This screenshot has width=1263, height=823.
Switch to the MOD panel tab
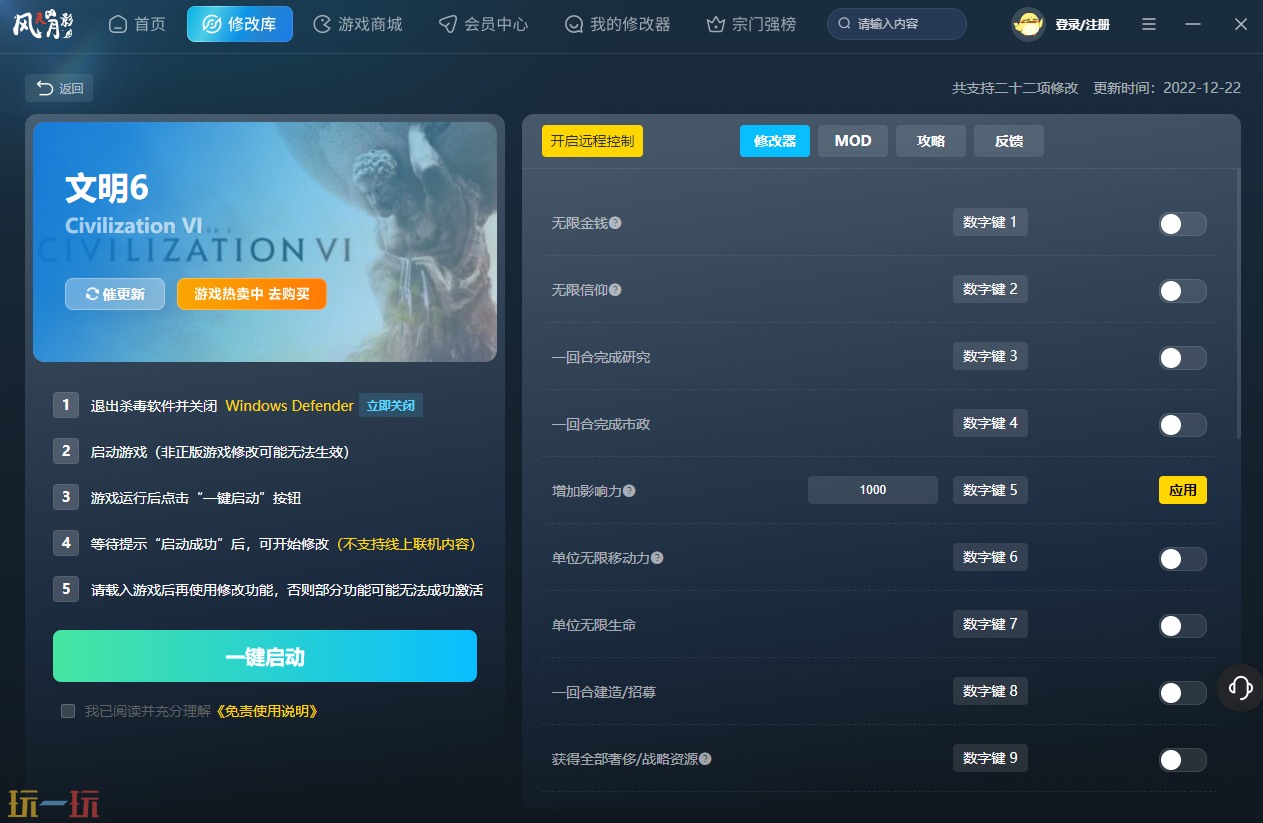coord(853,141)
